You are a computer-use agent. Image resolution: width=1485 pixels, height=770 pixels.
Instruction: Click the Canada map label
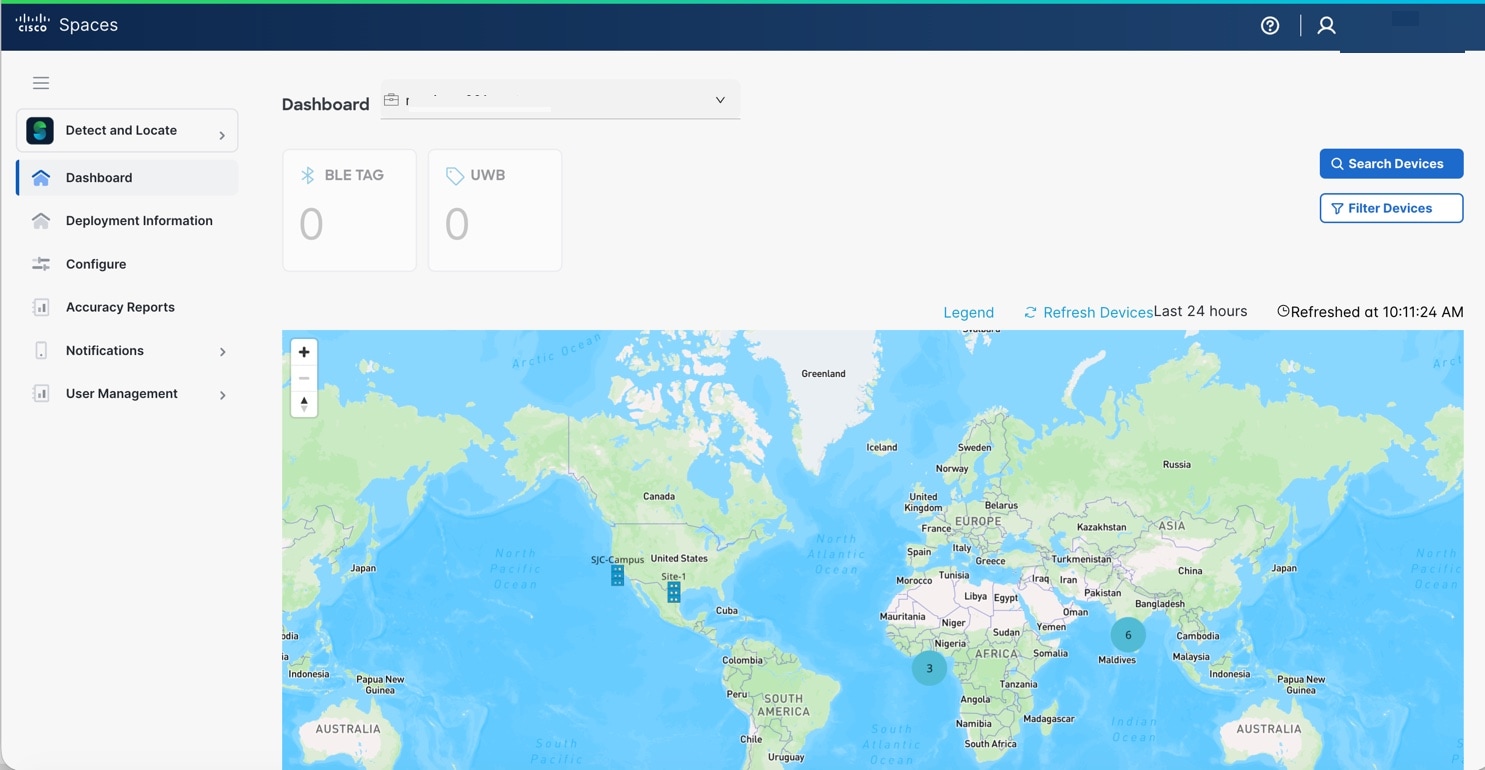click(x=659, y=496)
